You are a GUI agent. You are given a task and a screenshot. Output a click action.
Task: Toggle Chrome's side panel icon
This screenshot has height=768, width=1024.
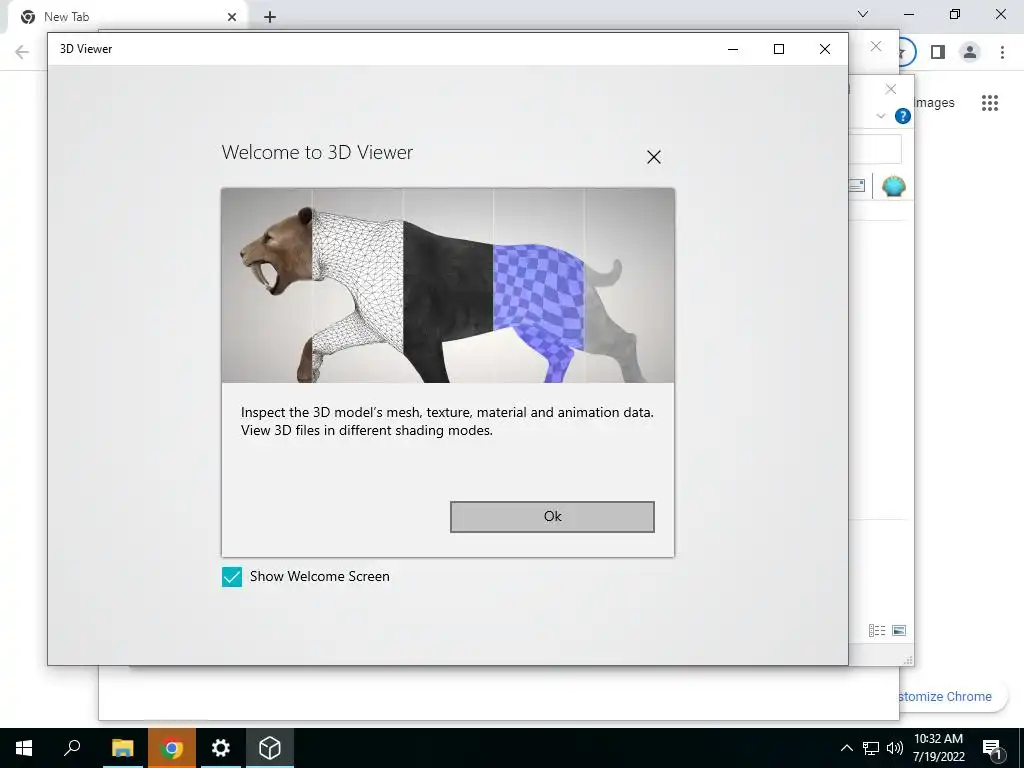pos(938,52)
